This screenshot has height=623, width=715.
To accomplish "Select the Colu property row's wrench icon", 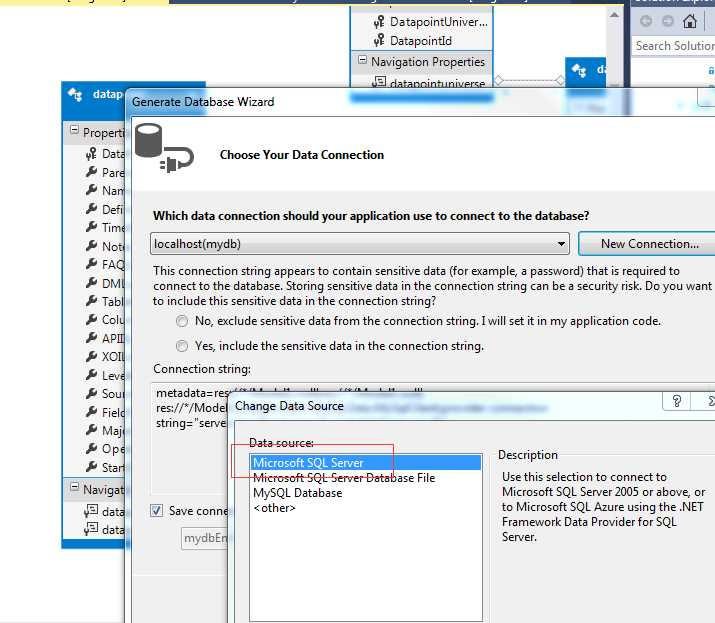I will click(91, 319).
